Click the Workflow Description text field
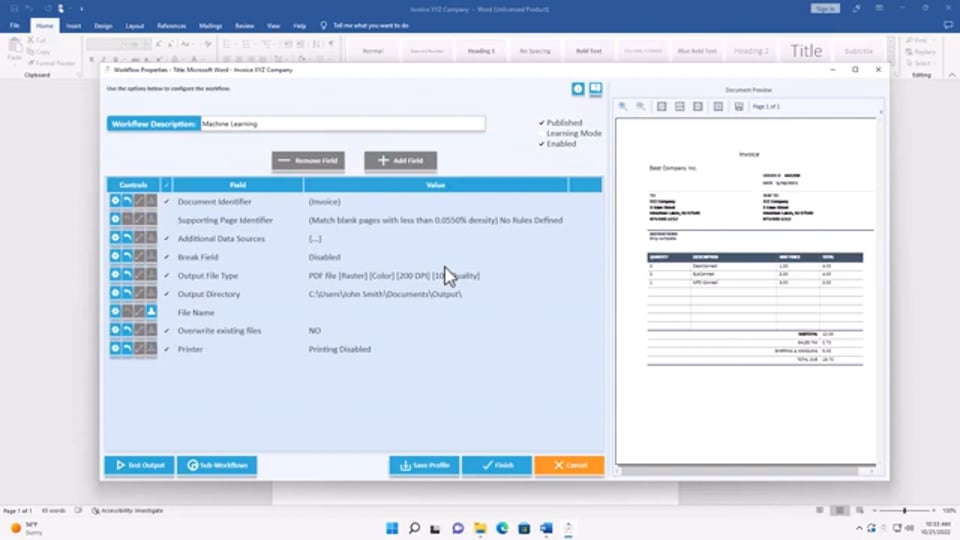960x540 pixels. coord(342,124)
